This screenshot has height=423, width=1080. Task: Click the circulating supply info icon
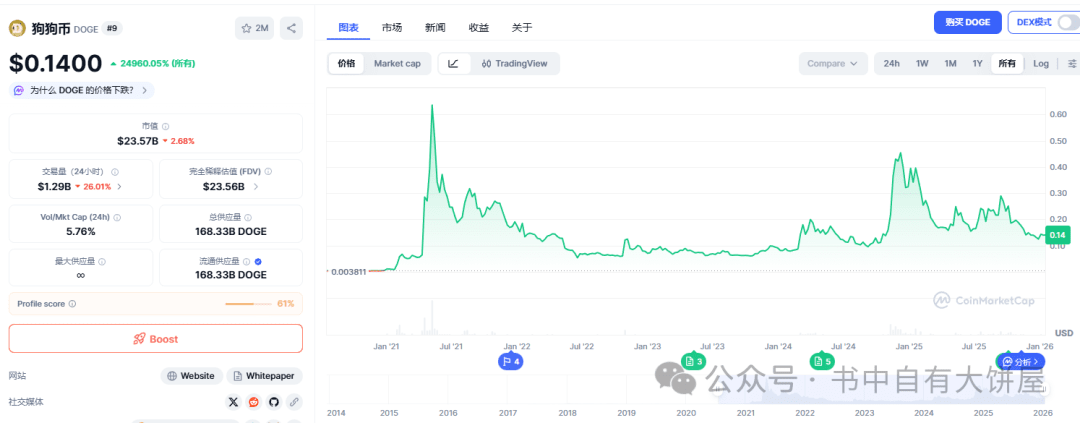[246, 262]
